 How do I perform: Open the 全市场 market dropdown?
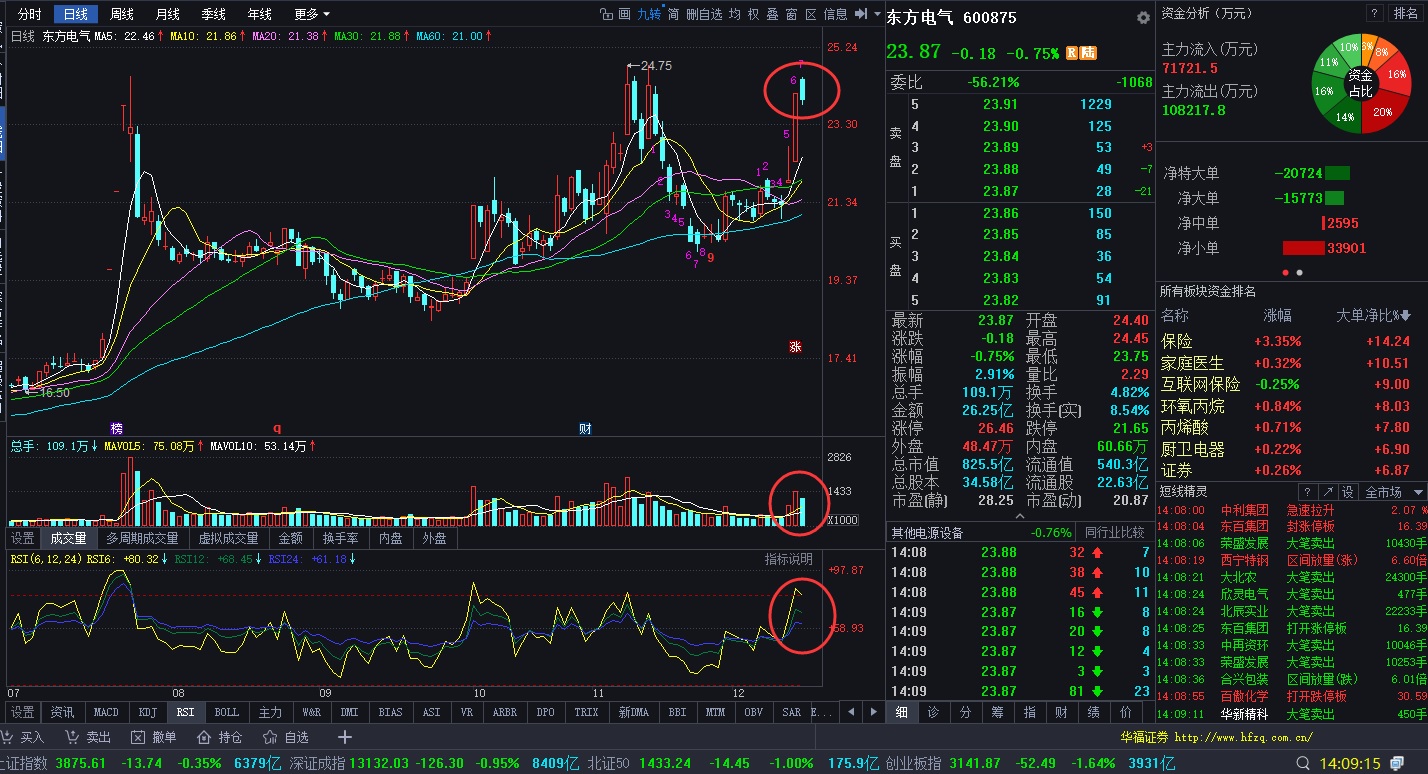(x=1391, y=492)
